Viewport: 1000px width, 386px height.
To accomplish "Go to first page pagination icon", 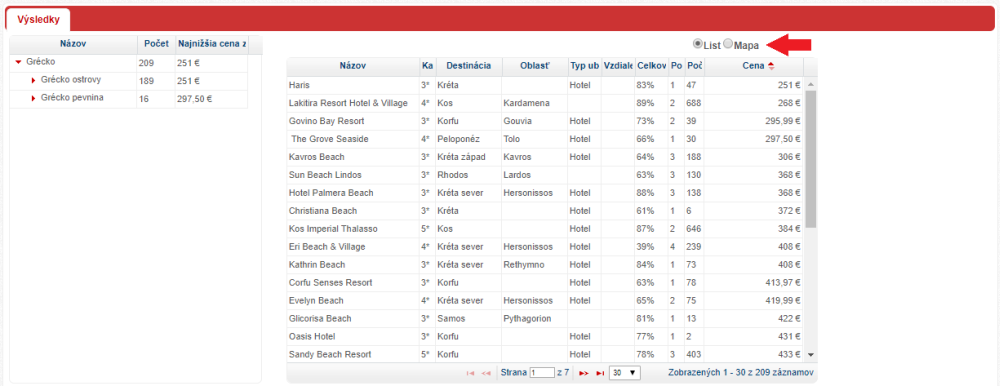I will (x=471, y=373).
